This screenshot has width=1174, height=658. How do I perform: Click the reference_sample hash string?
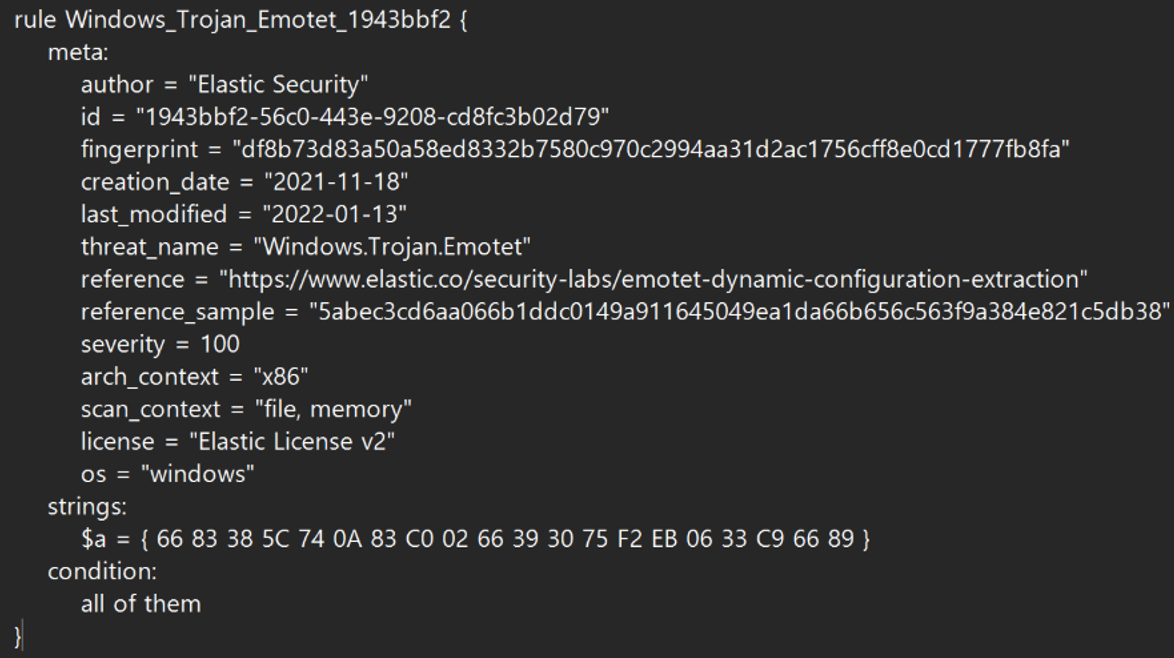pyautogui.click(x=740, y=312)
